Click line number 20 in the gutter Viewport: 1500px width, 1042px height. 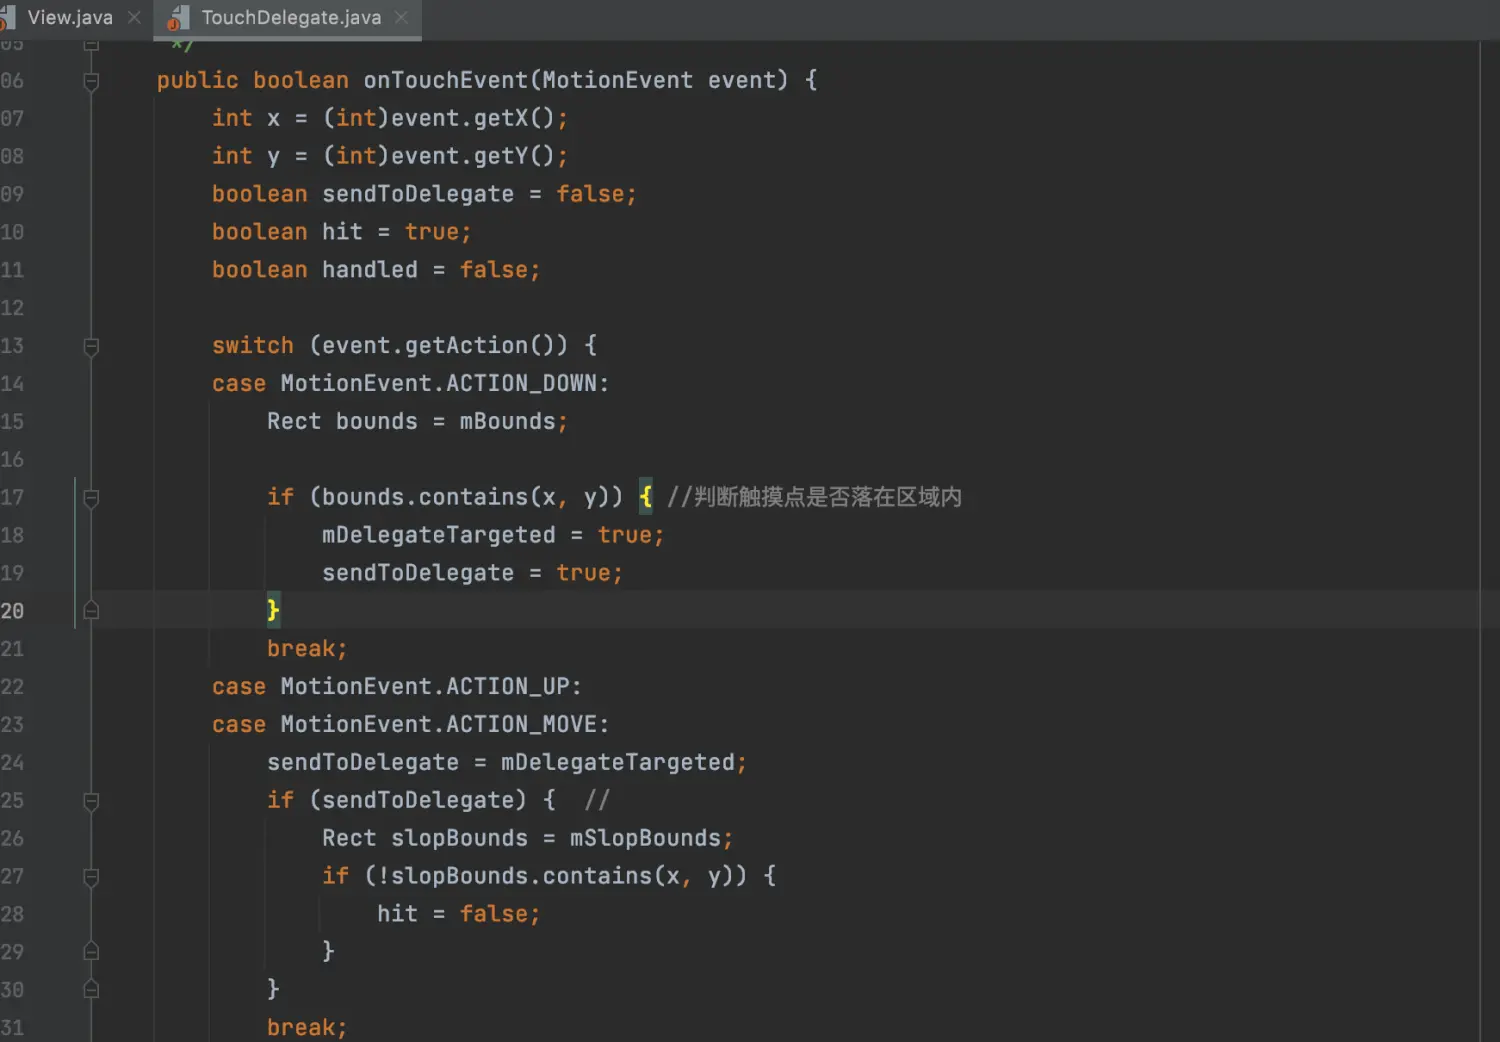point(13,611)
